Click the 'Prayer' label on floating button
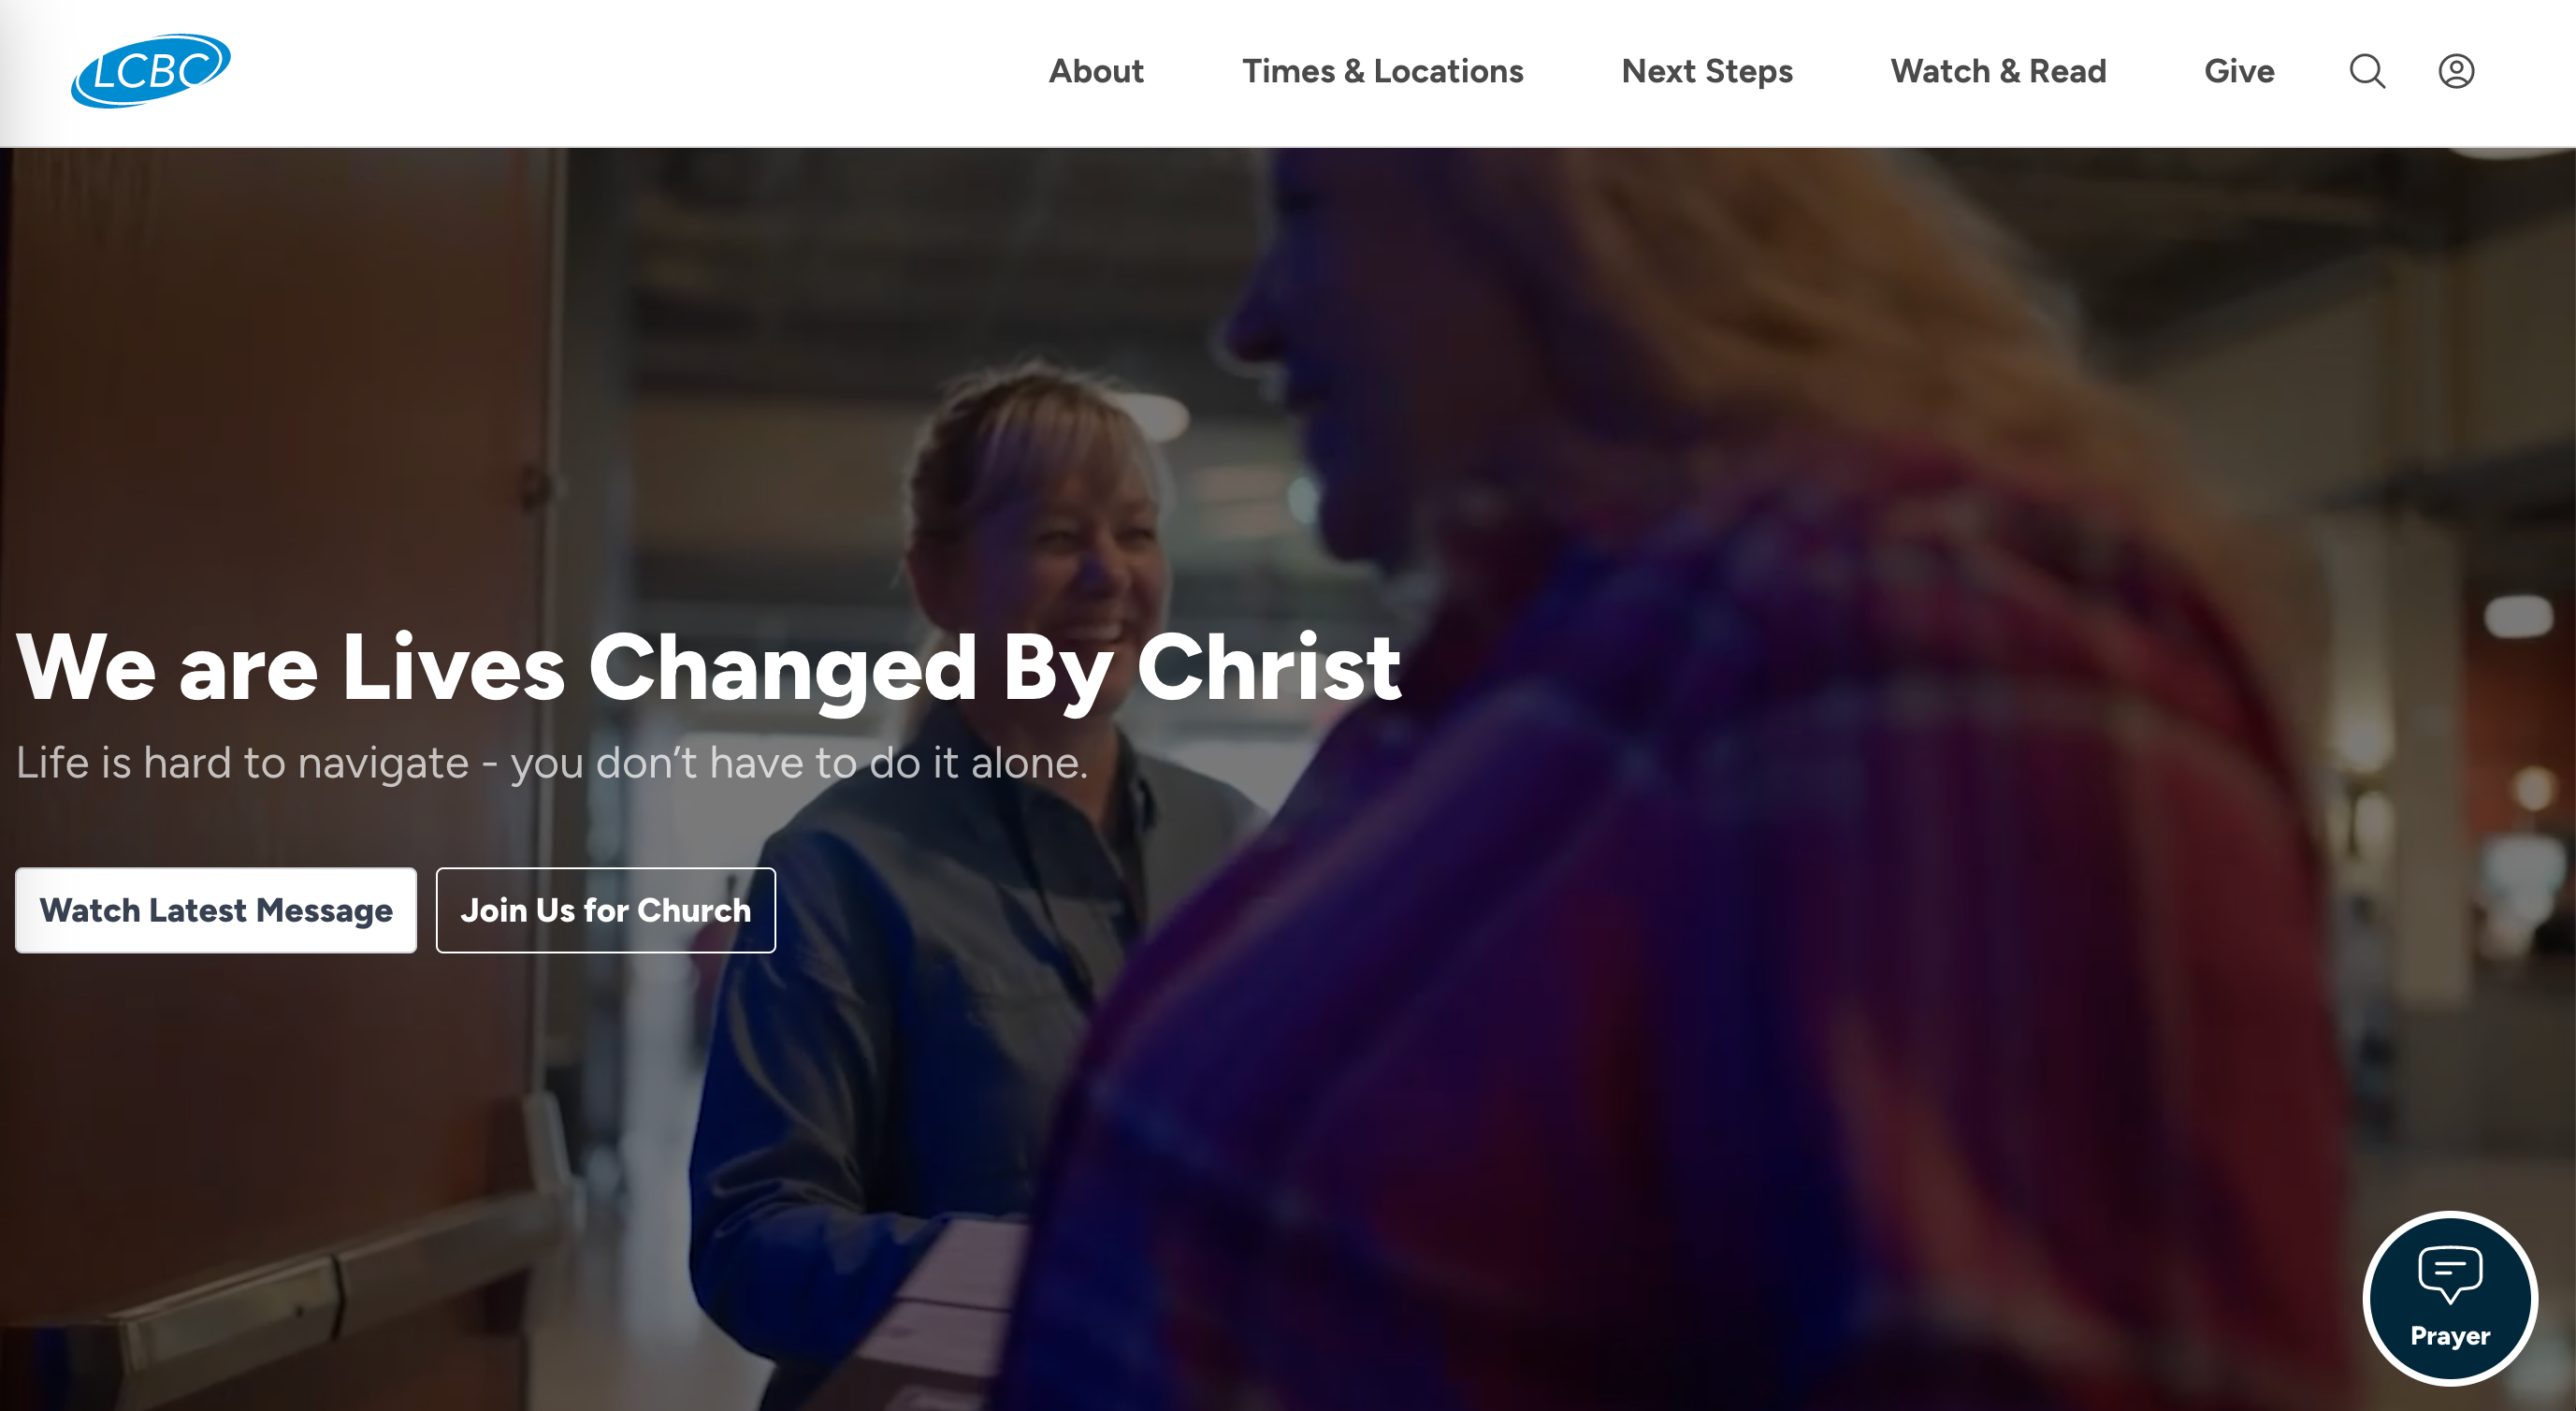The image size is (2576, 1411). 2450,1336
